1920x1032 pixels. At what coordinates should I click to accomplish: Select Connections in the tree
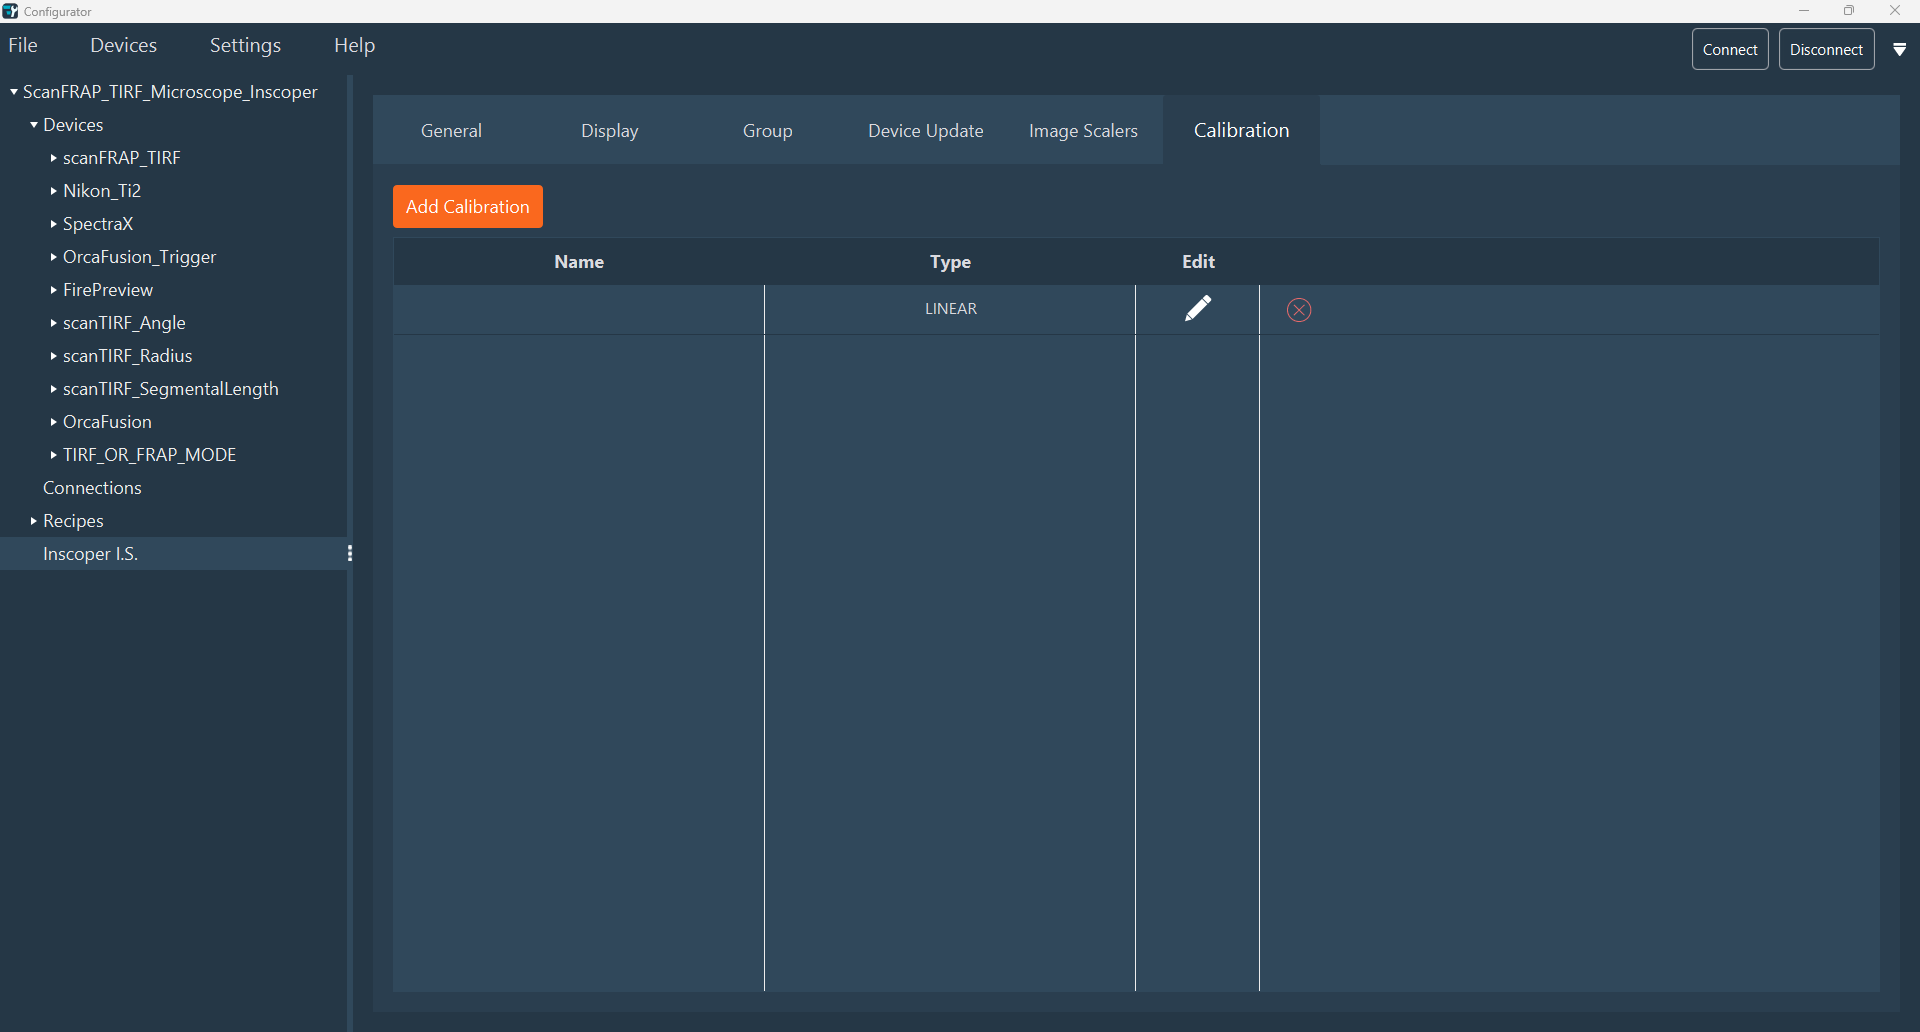[x=92, y=488]
